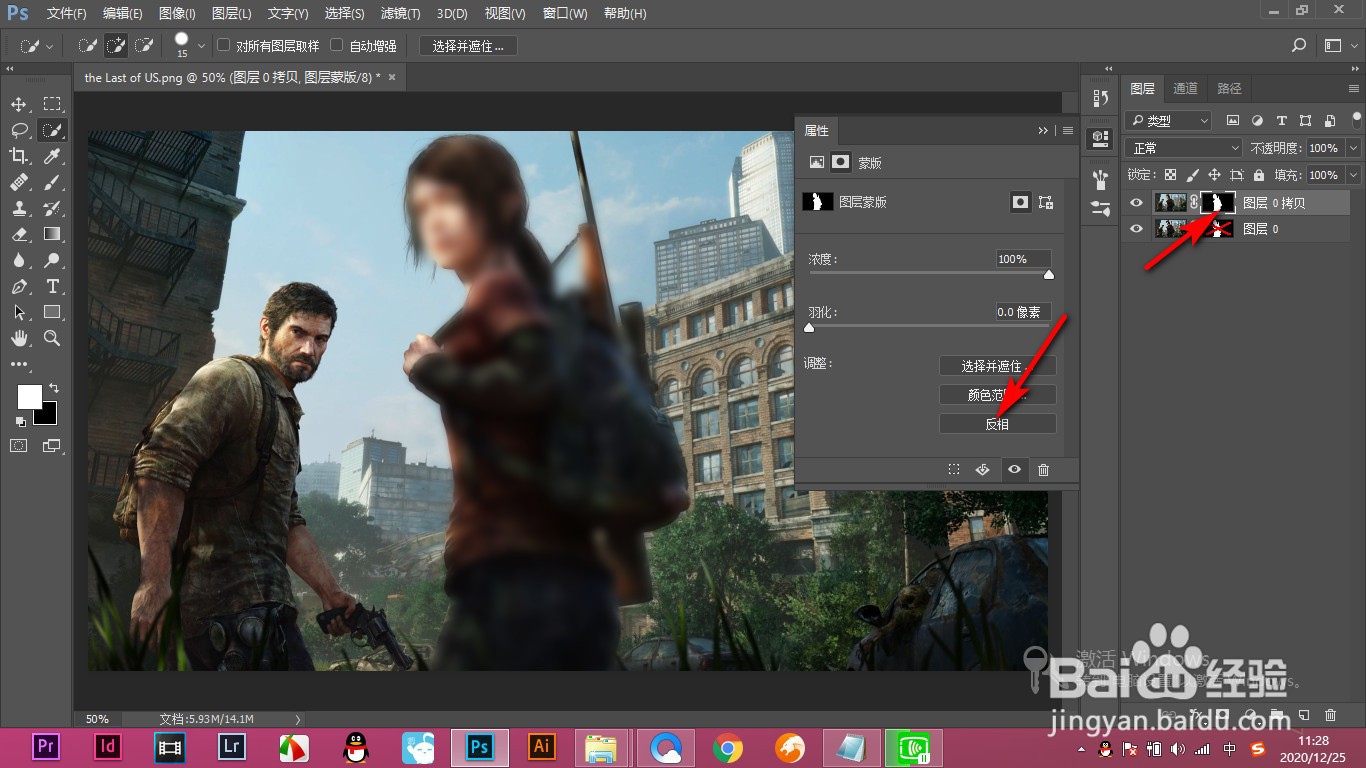Open the Edit Toolbar three-dots button
1366x768 pixels.
tap(19, 364)
